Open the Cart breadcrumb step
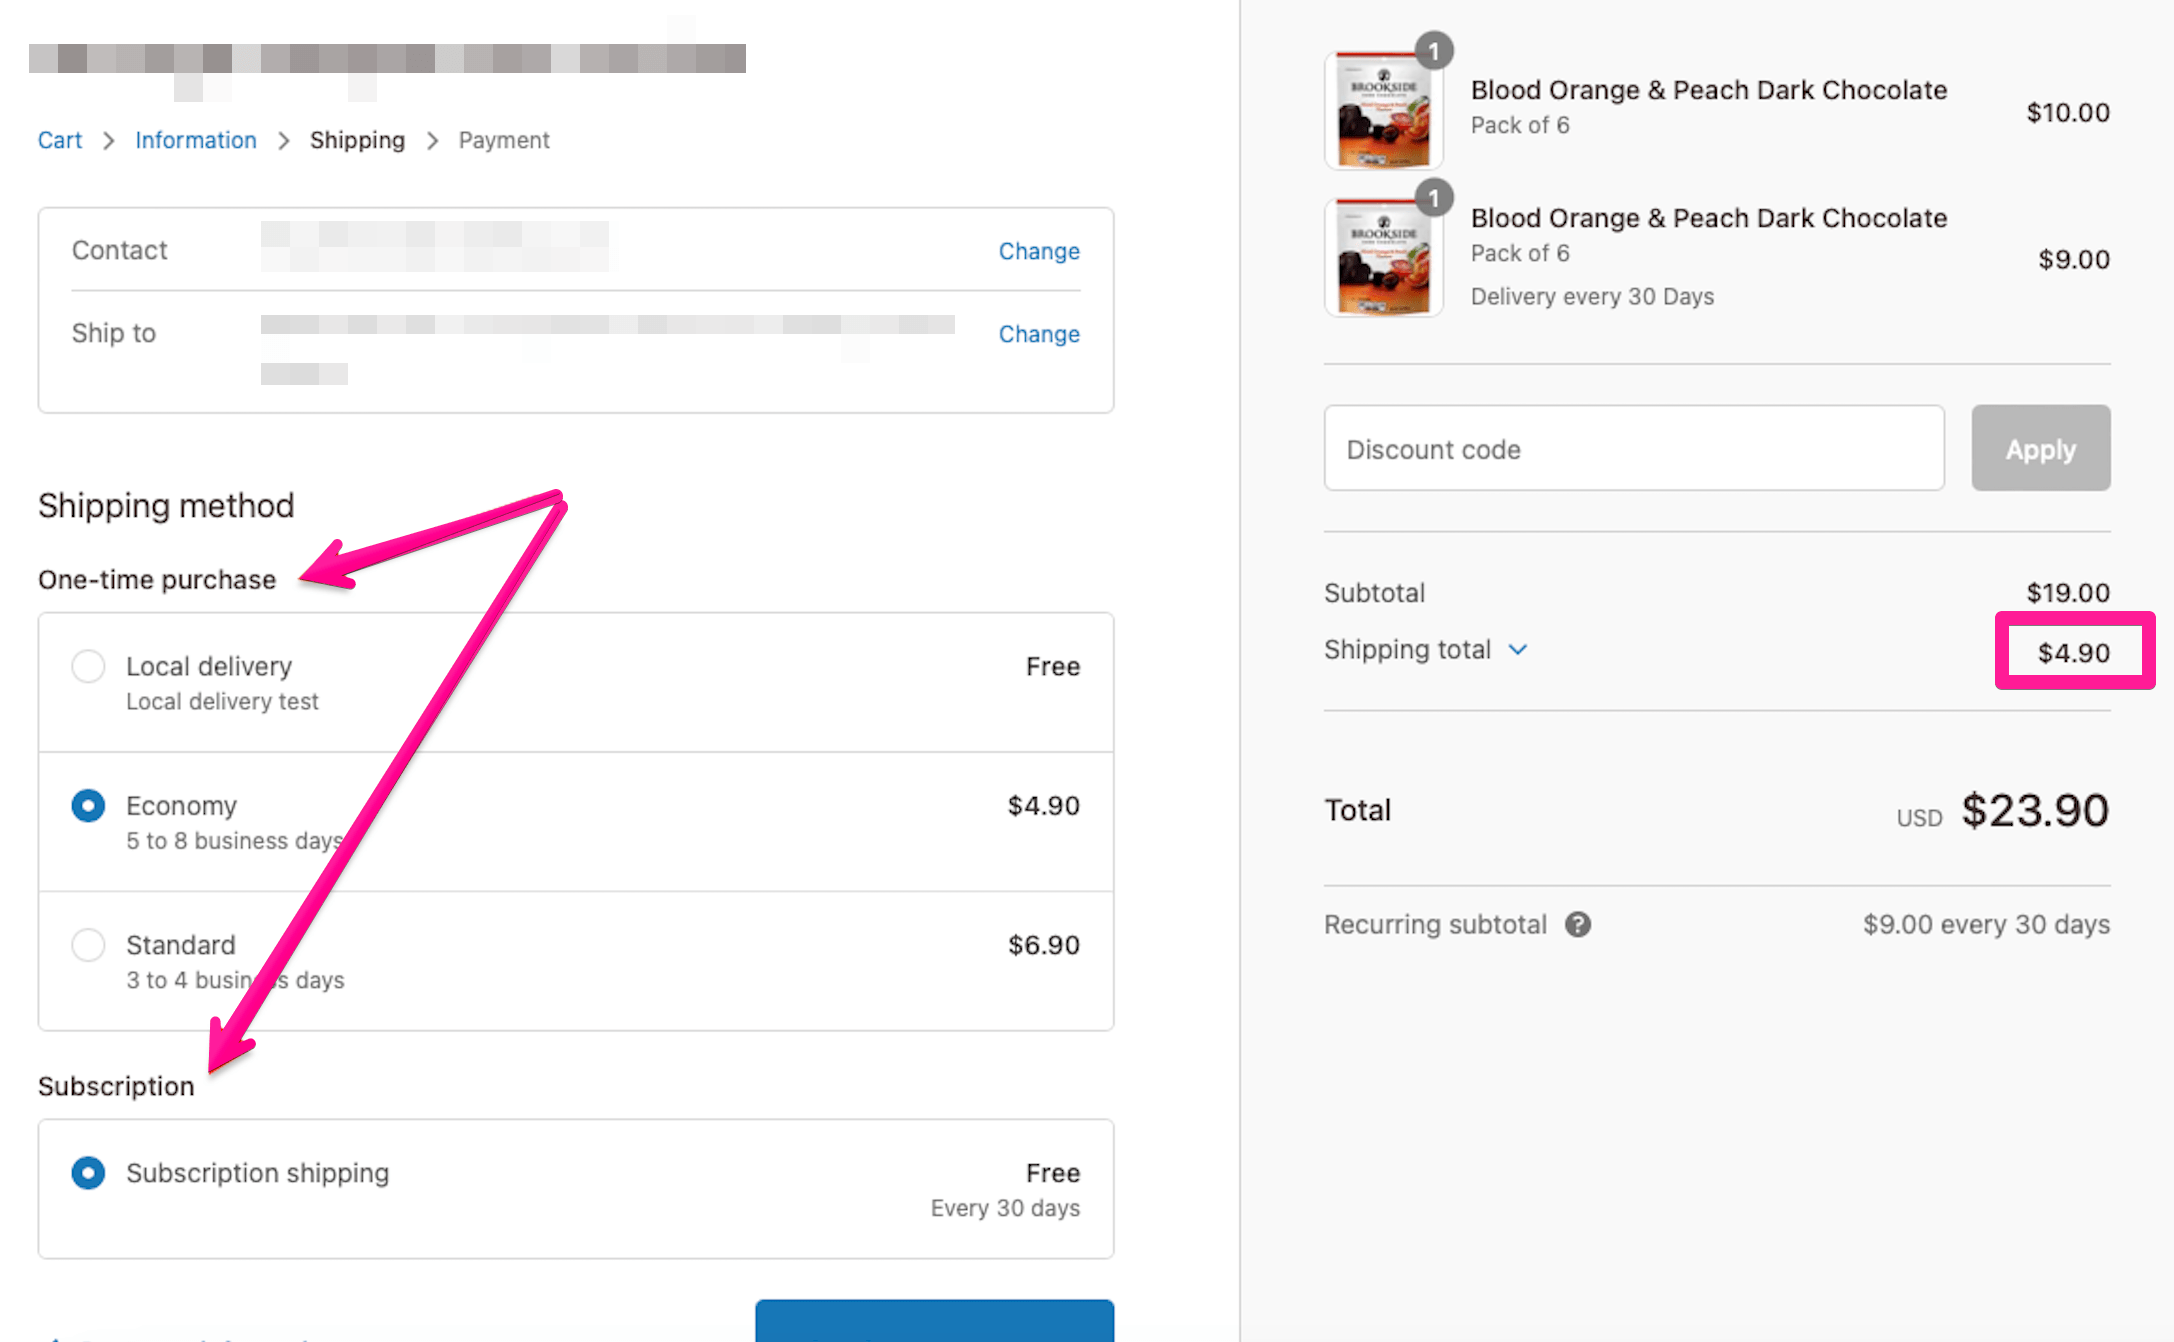Screen dimensions: 2174x1342 tap(59, 140)
